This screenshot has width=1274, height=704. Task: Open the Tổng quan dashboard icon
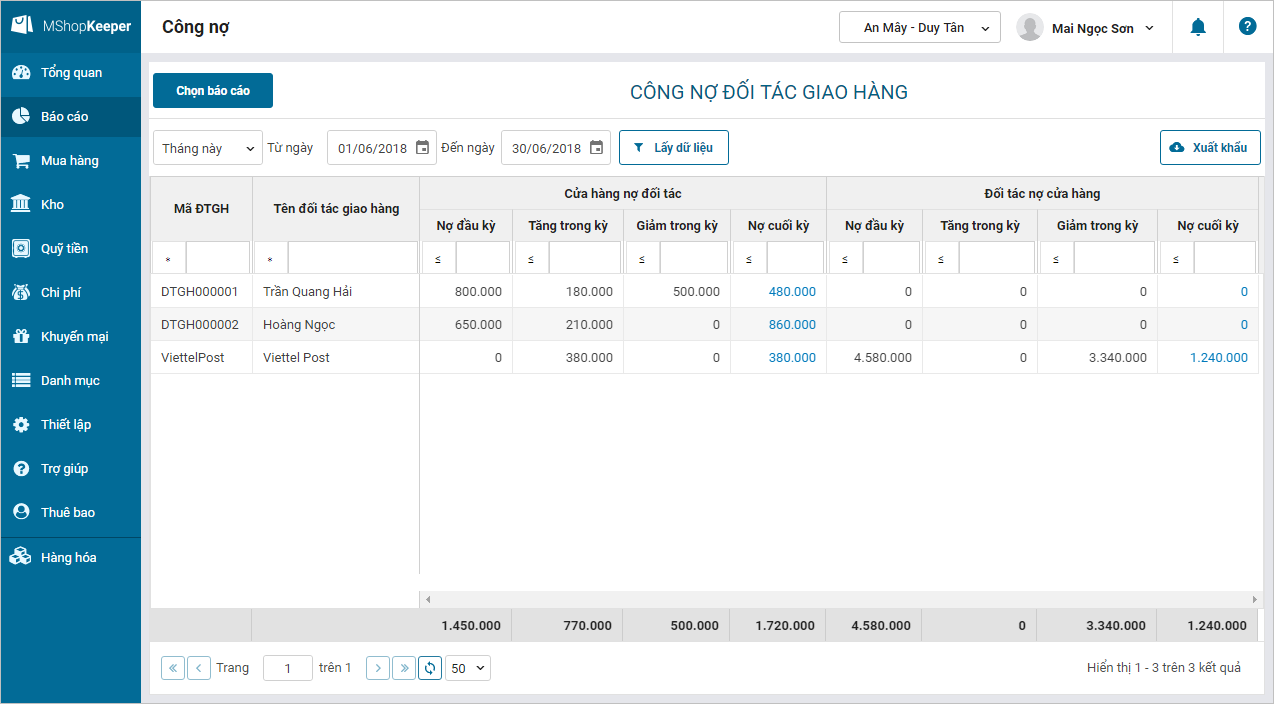[21, 73]
